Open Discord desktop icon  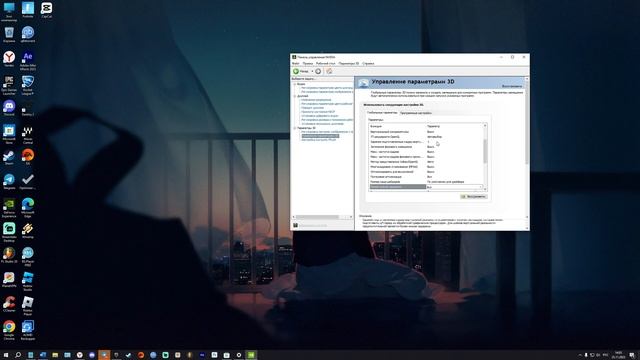coord(9,108)
